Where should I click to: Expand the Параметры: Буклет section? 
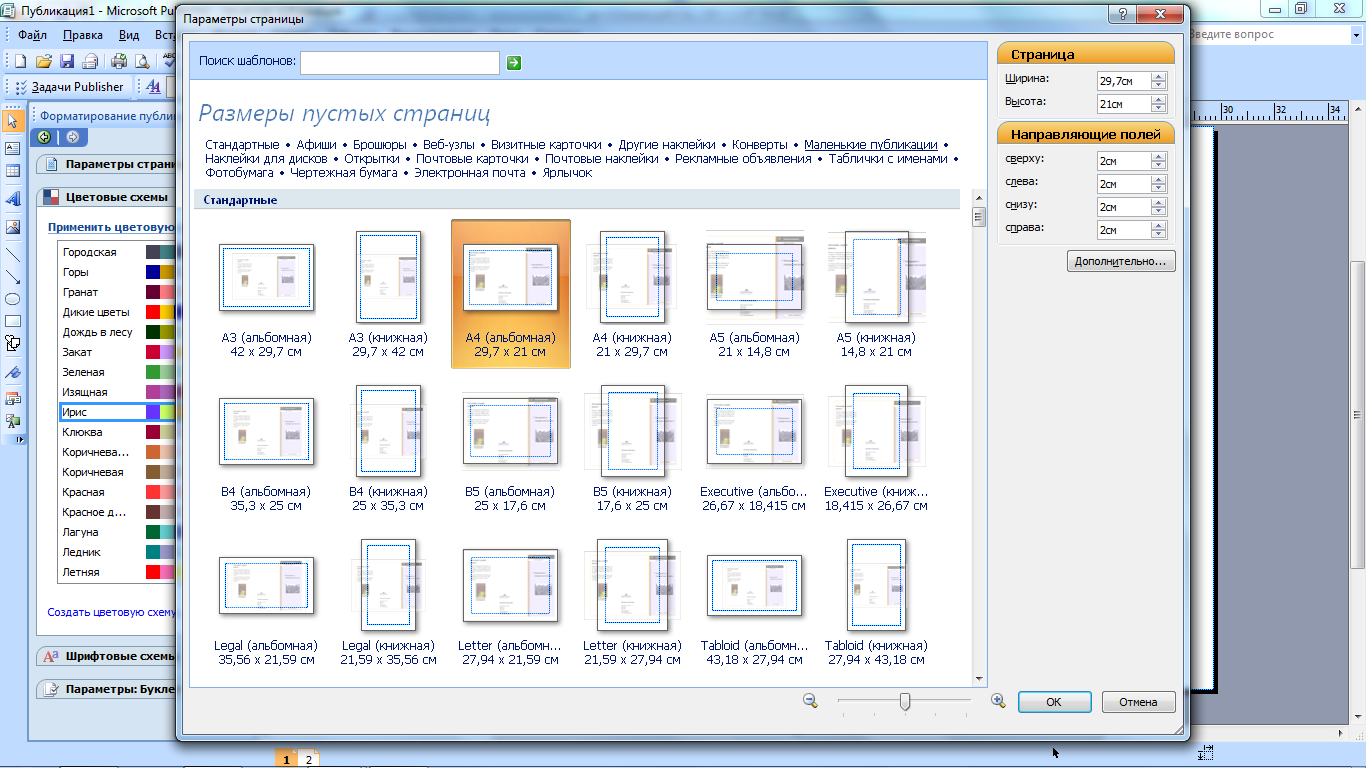(x=107, y=689)
